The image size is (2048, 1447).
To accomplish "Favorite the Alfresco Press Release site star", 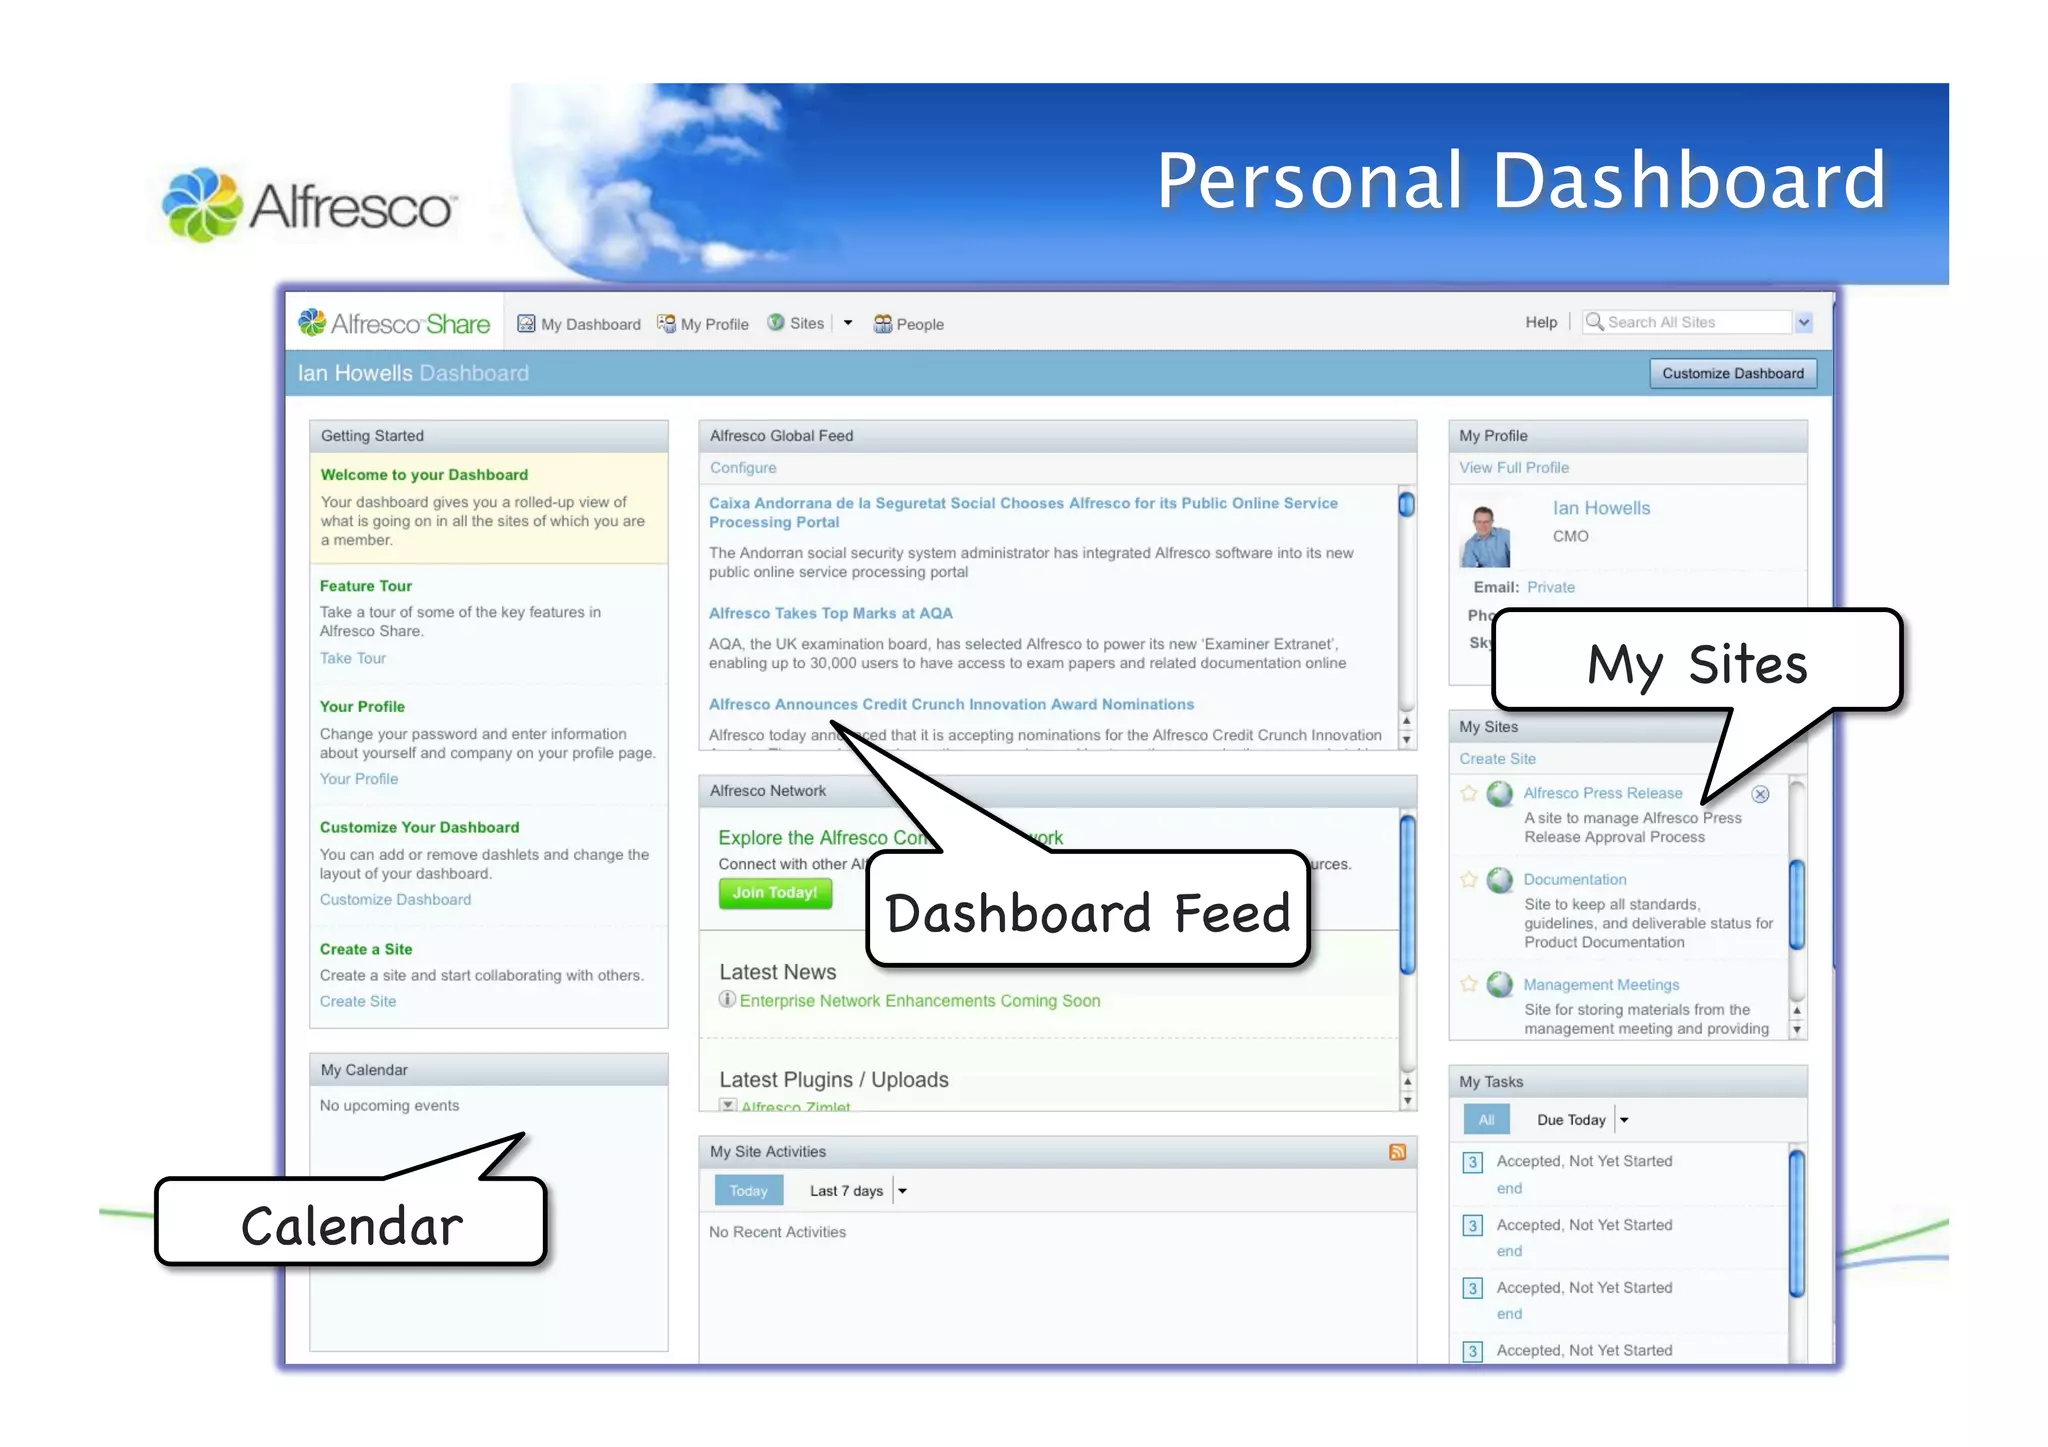I will click(x=1468, y=793).
